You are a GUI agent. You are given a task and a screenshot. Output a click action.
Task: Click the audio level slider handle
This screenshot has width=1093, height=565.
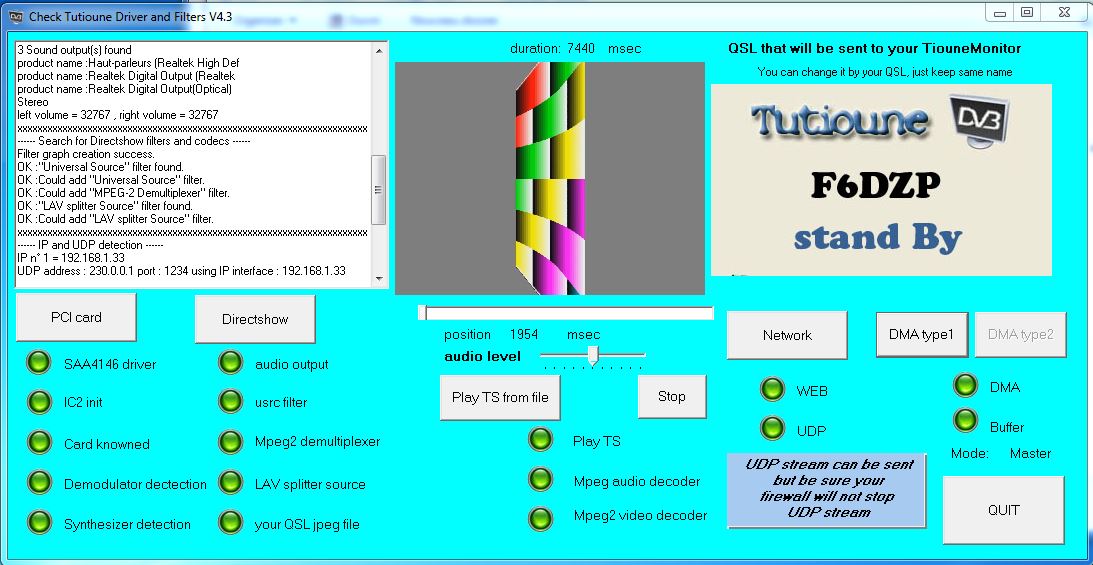coord(593,355)
